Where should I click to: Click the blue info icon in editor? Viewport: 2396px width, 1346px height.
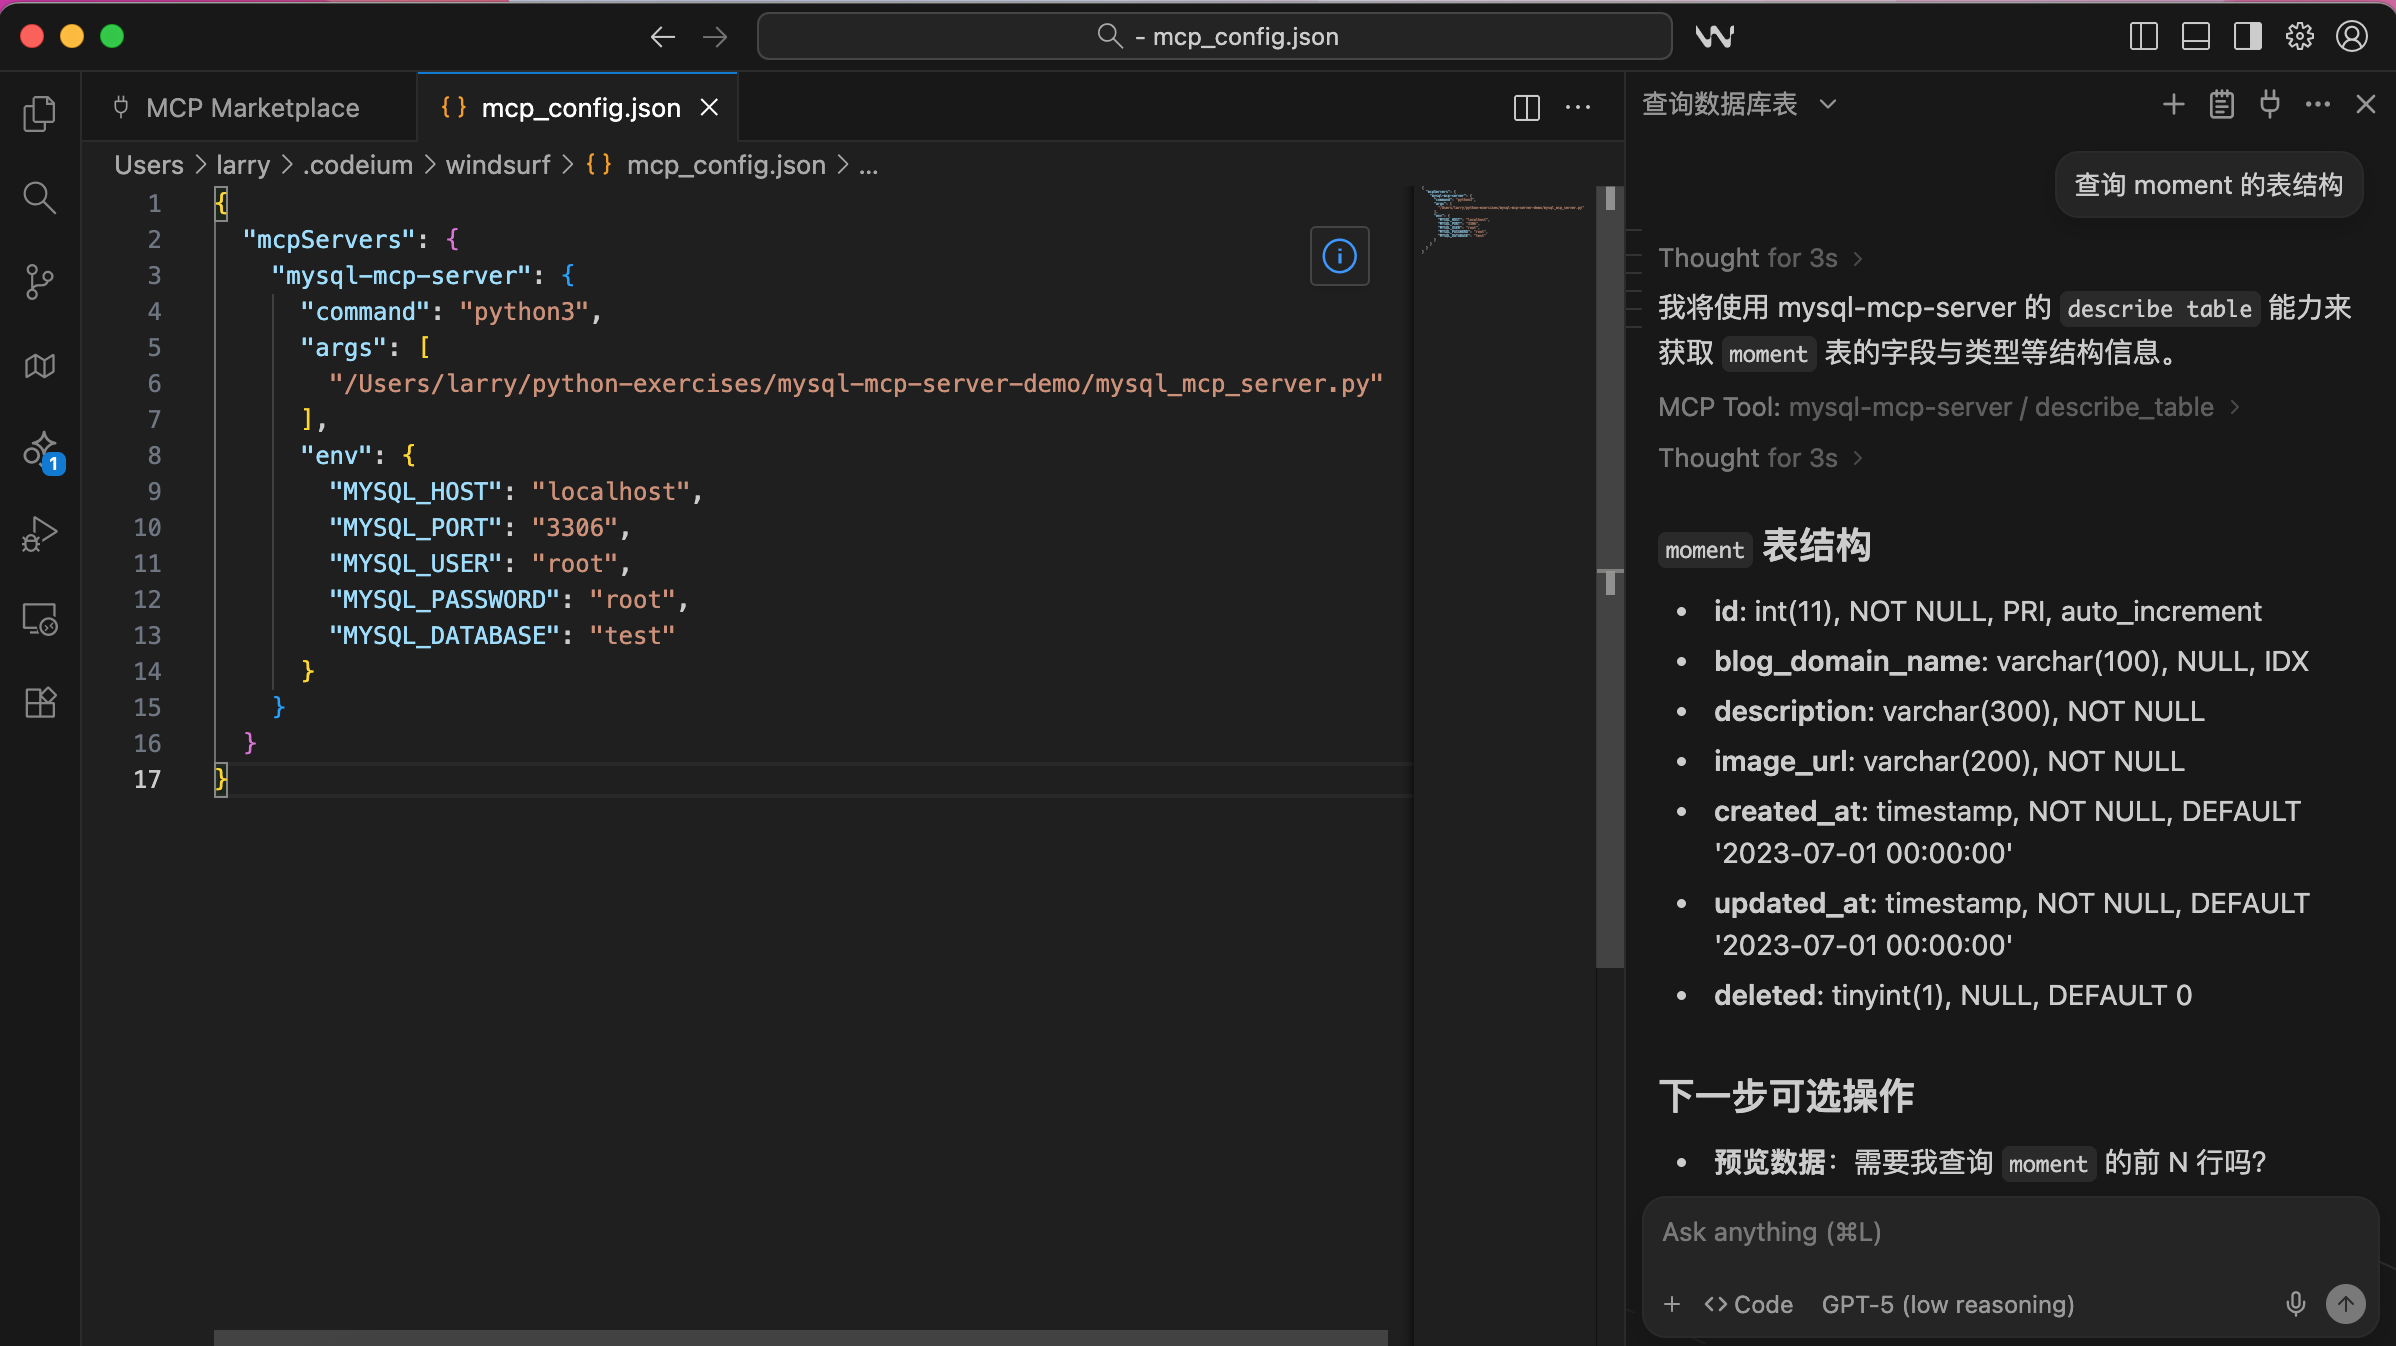coord(1339,256)
